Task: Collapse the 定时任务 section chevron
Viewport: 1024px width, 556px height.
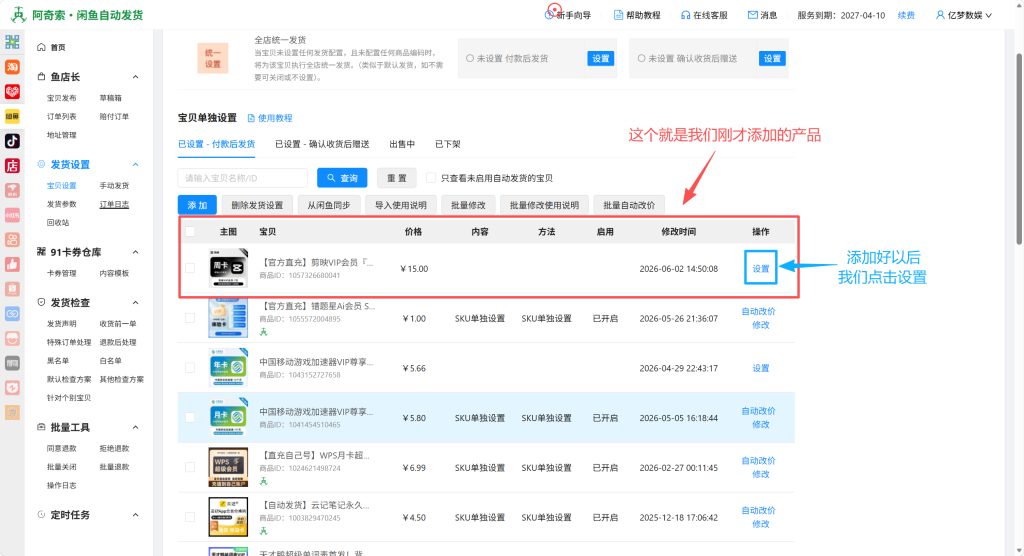Action: pos(136,515)
